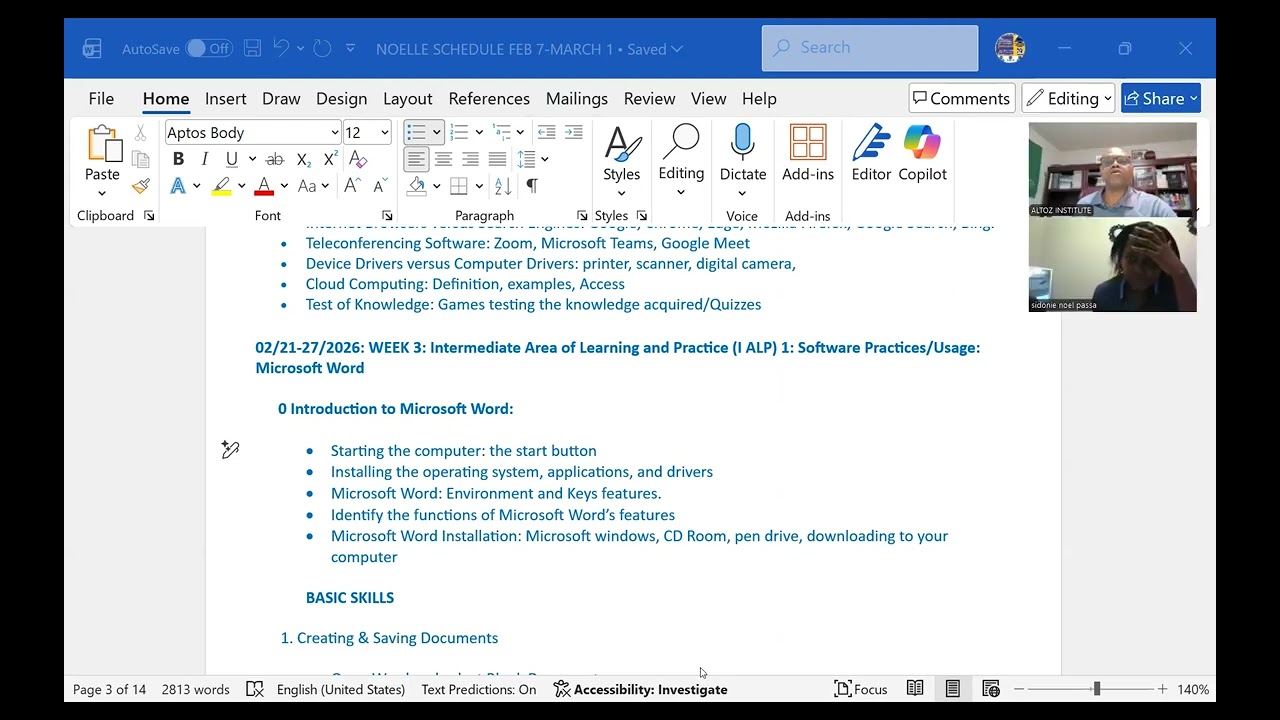The image size is (1280, 720).
Task: Click the Save icon in title bar
Action: (252, 48)
